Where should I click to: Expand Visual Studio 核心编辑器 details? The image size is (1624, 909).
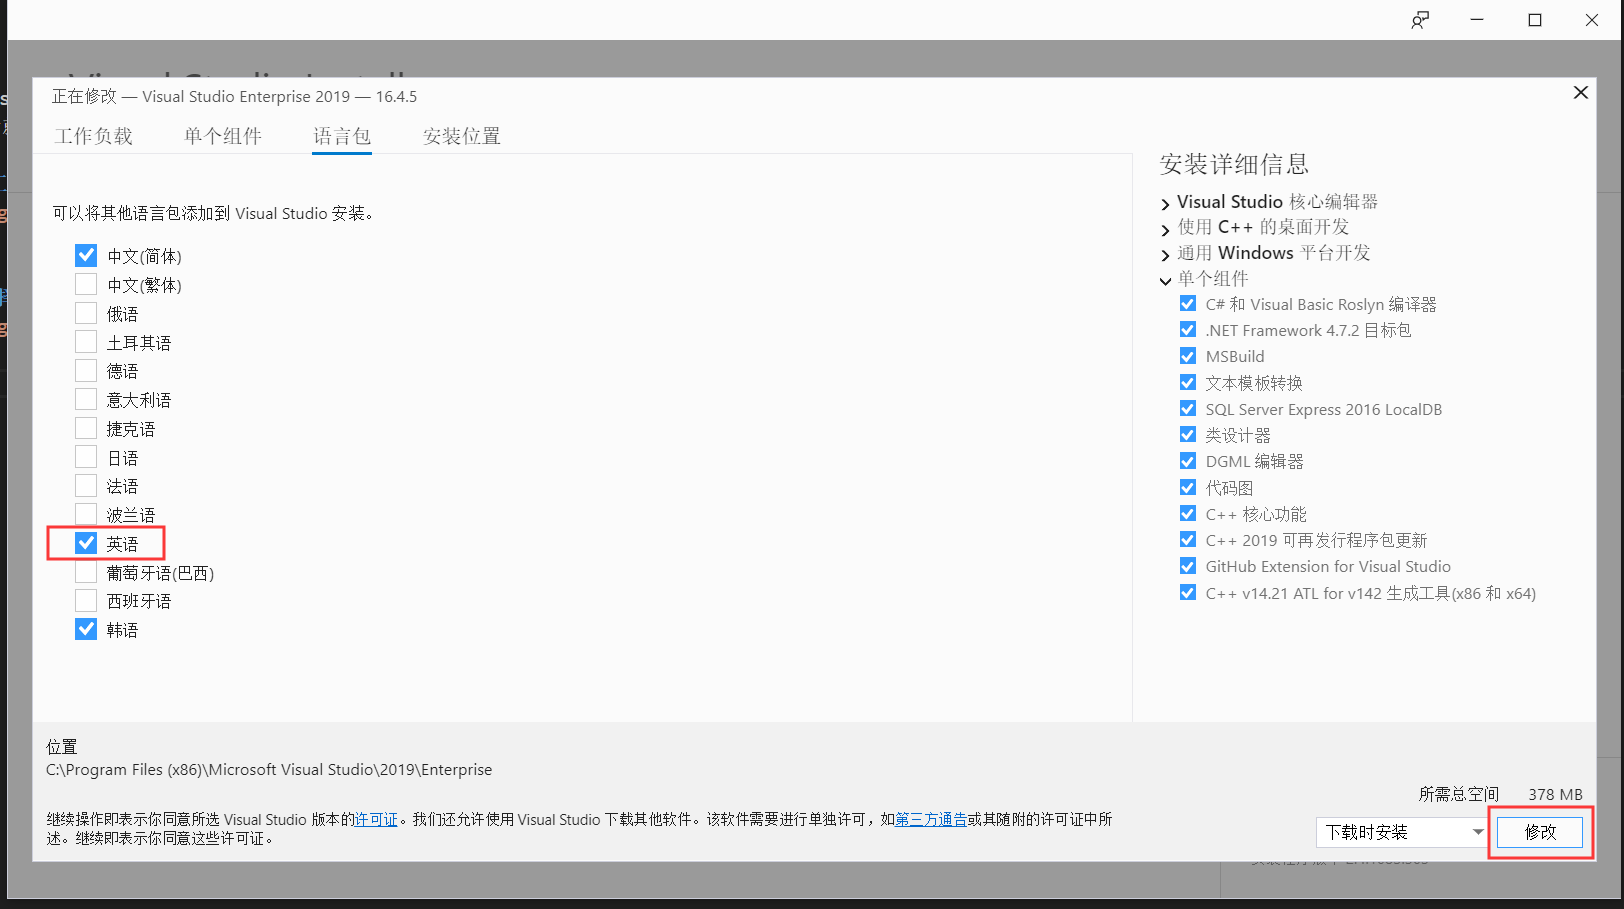tap(1165, 203)
